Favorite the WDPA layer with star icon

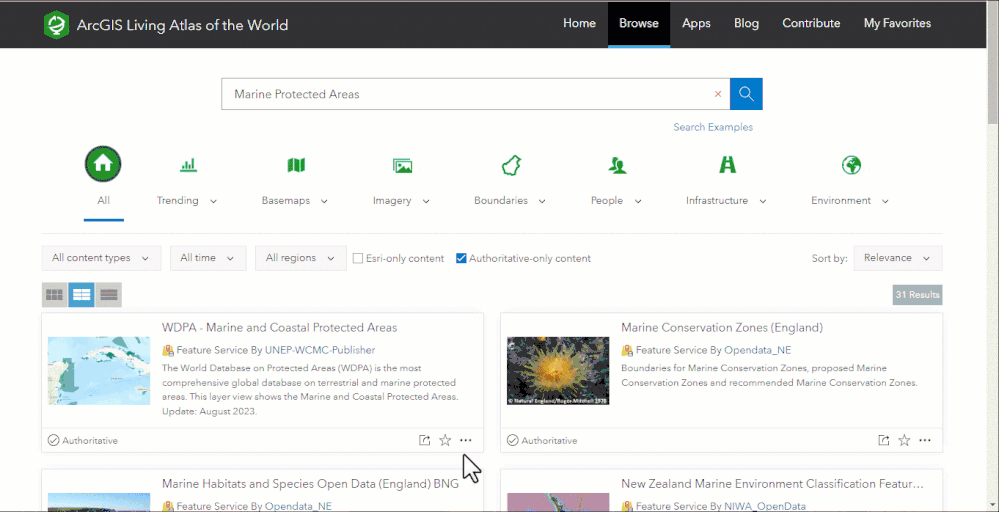tap(445, 440)
